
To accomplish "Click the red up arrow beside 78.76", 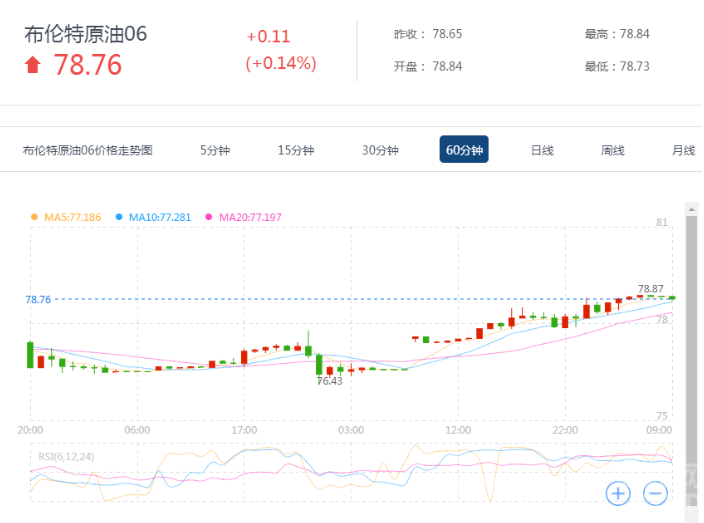I will point(33,65).
